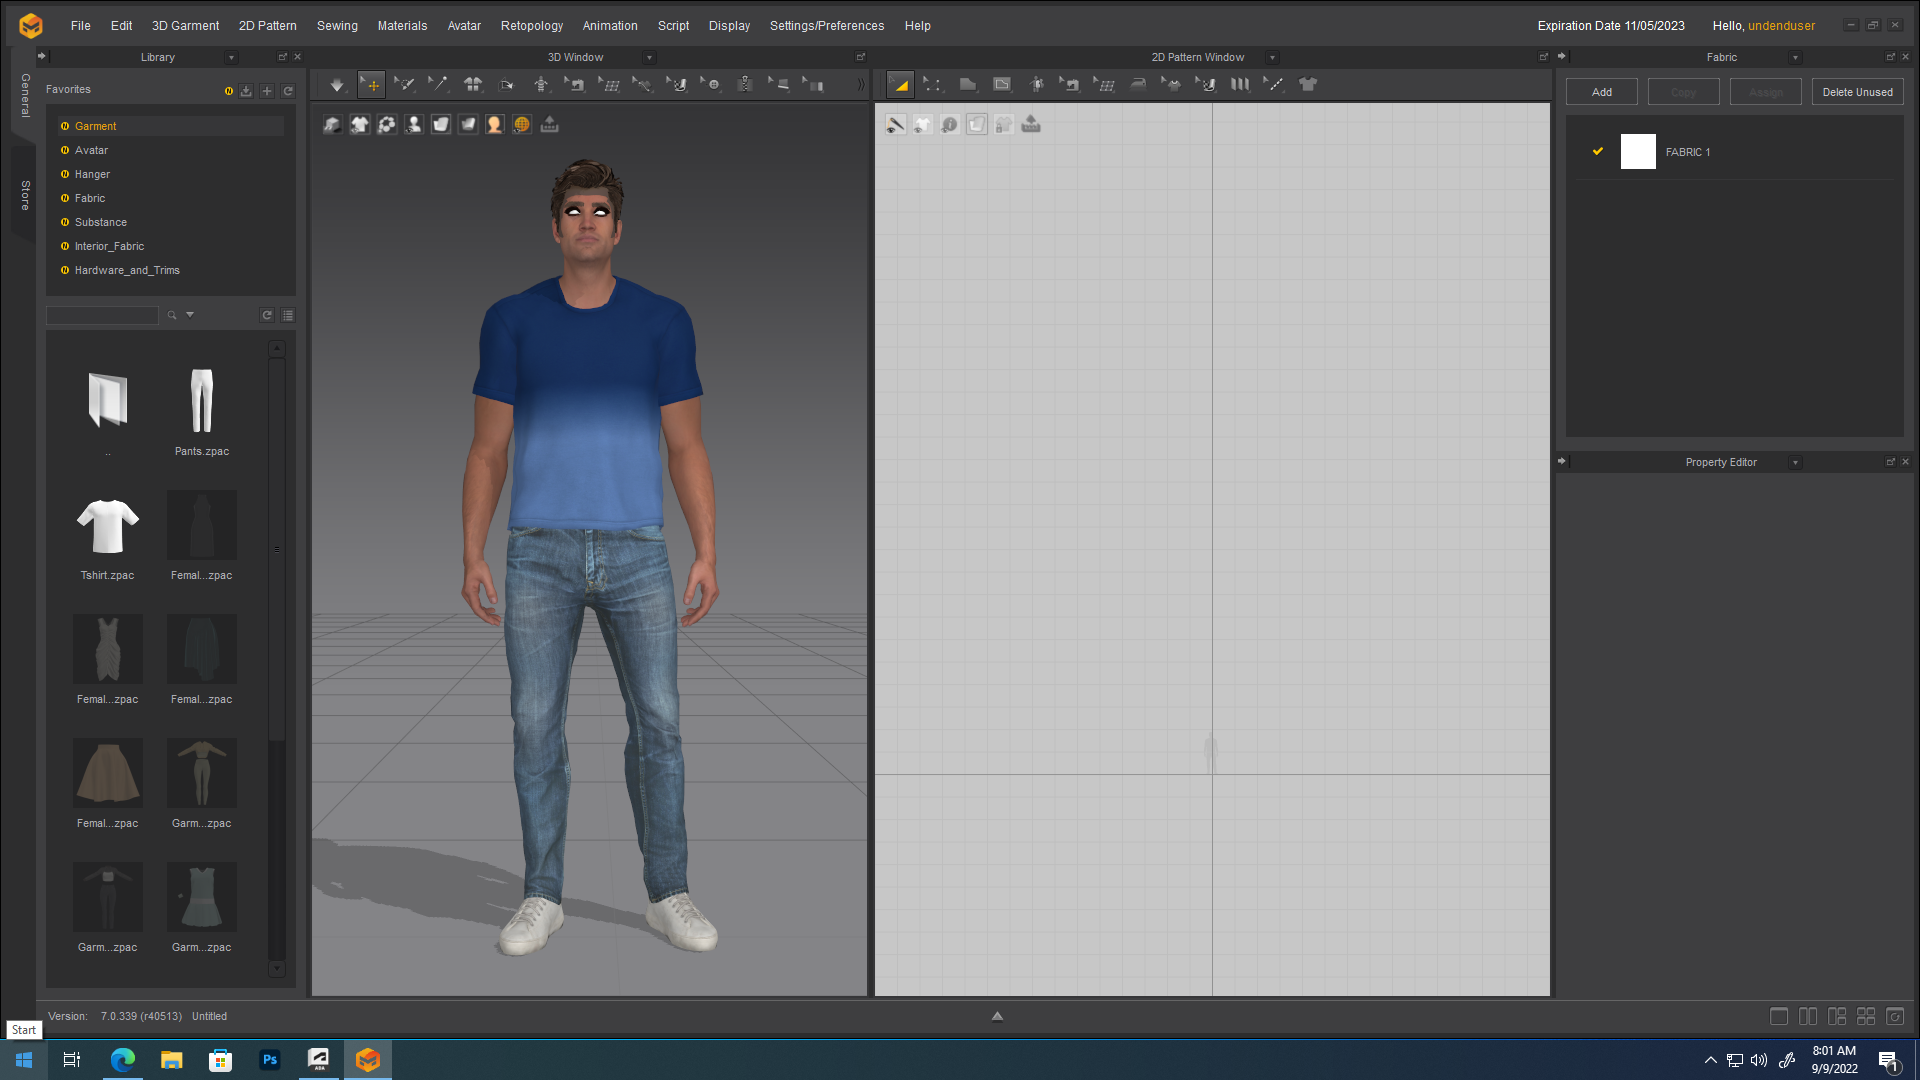Select the Steam iron tool icon
1920x1080 pixels.
pos(1138,85)
